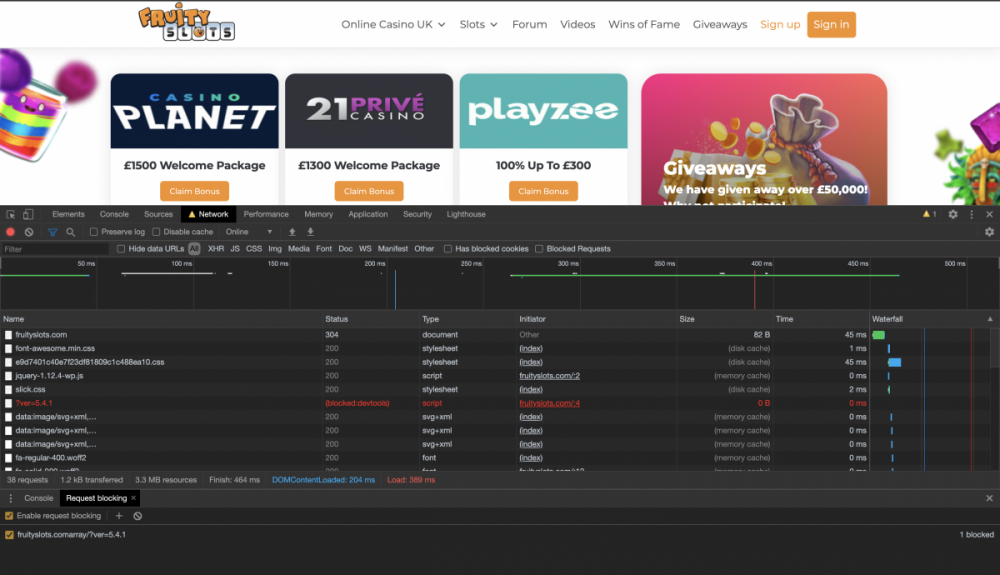Sort by the Waterfall column arrow
This screenshot has width=1000, height=575.
990,319
